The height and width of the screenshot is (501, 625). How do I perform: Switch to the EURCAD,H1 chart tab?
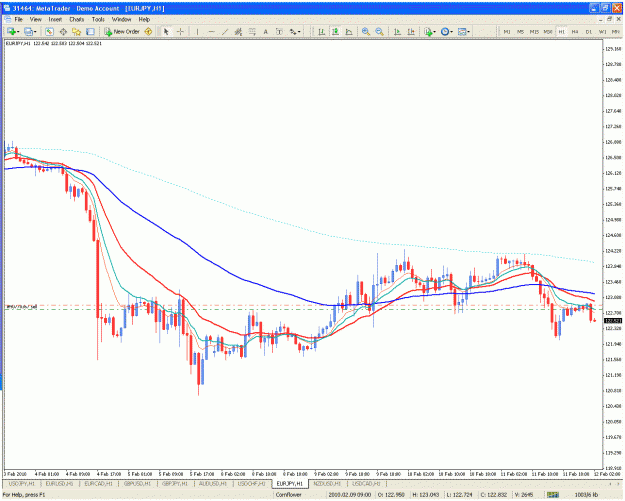98,483
